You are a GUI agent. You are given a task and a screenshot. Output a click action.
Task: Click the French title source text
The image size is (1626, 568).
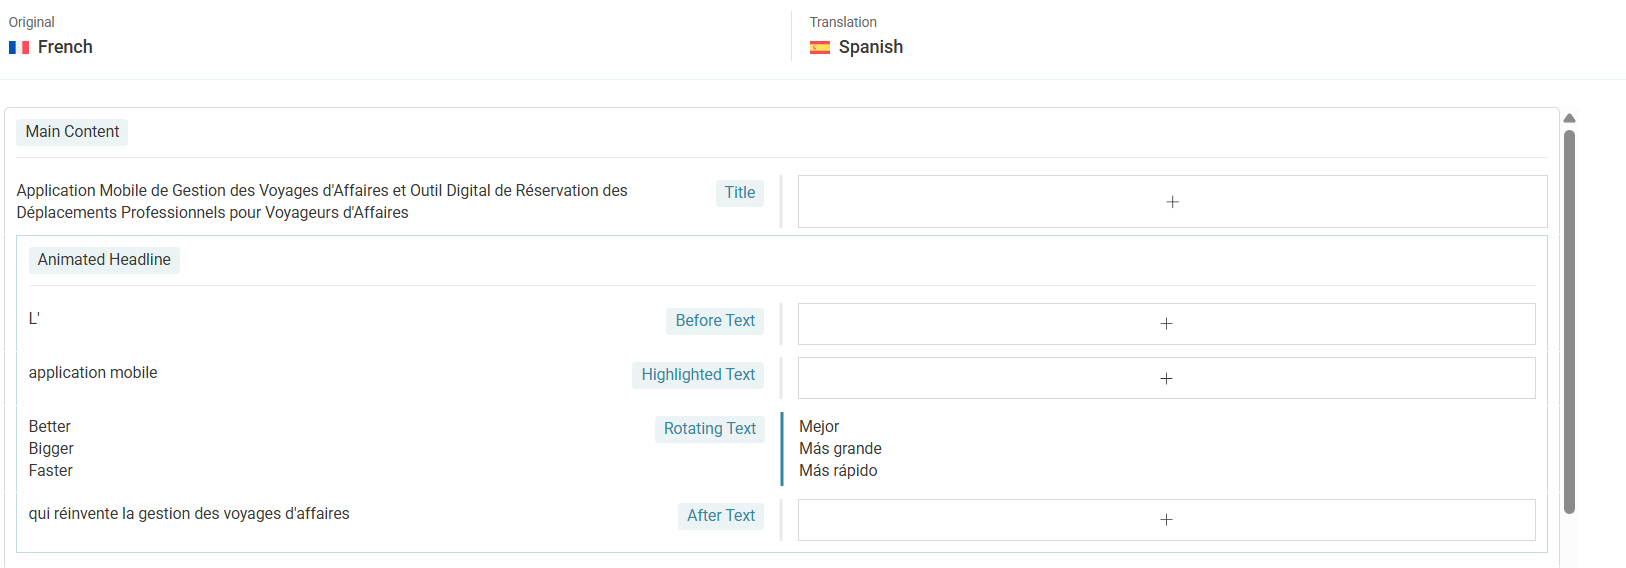(322, 201)
